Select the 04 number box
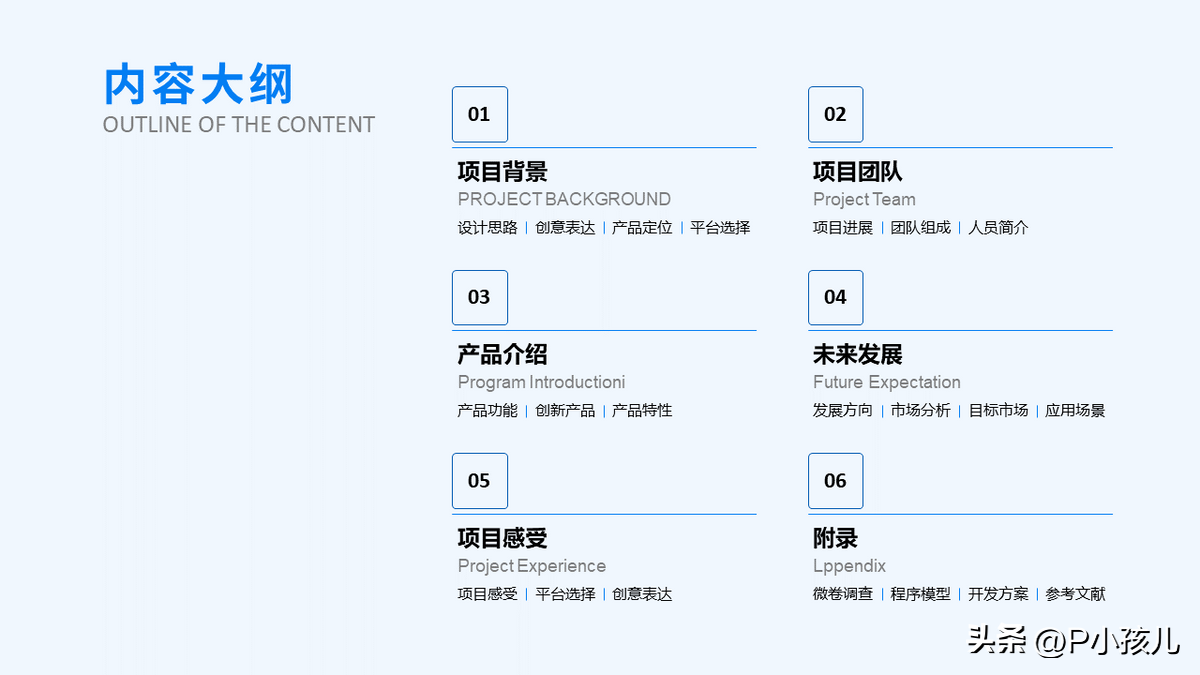 (836, 297)
